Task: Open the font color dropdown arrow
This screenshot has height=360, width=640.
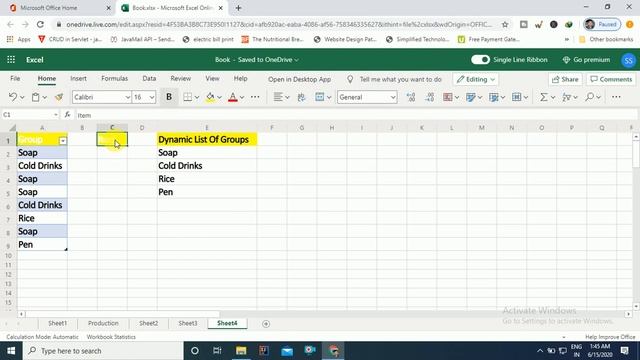Action: (x=242, y=97)
